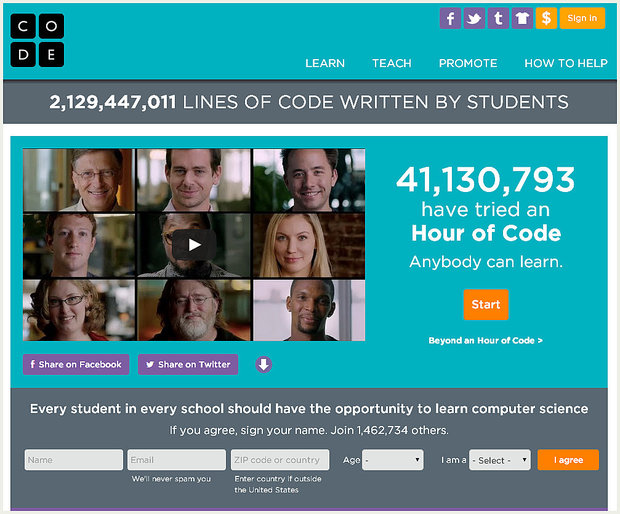
Task: Focus the Email input field
Action: pos(176,460)
